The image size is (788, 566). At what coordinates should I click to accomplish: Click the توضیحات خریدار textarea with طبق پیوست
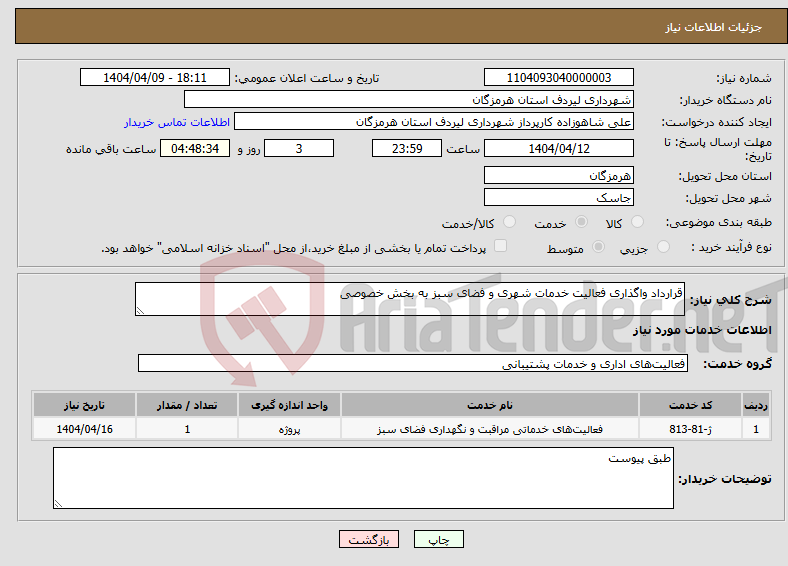tap(363, 478)
